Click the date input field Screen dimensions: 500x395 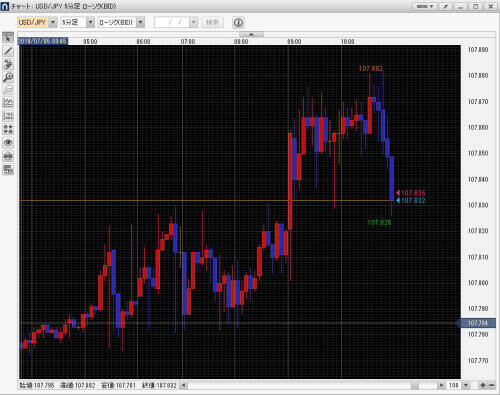click(x=172, y=22)
